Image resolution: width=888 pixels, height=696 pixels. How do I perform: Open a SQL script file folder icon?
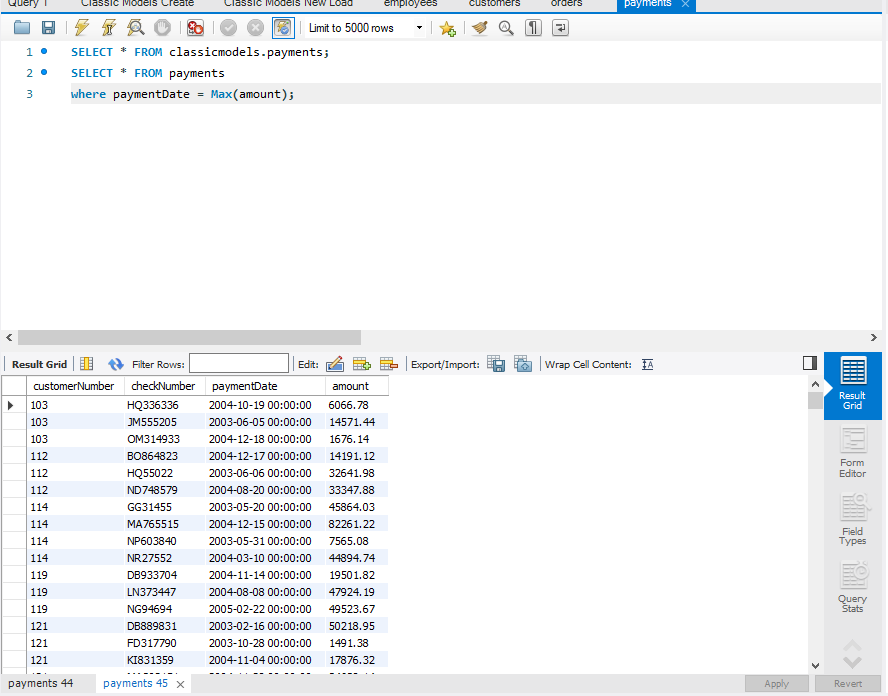tap(22, 28)
